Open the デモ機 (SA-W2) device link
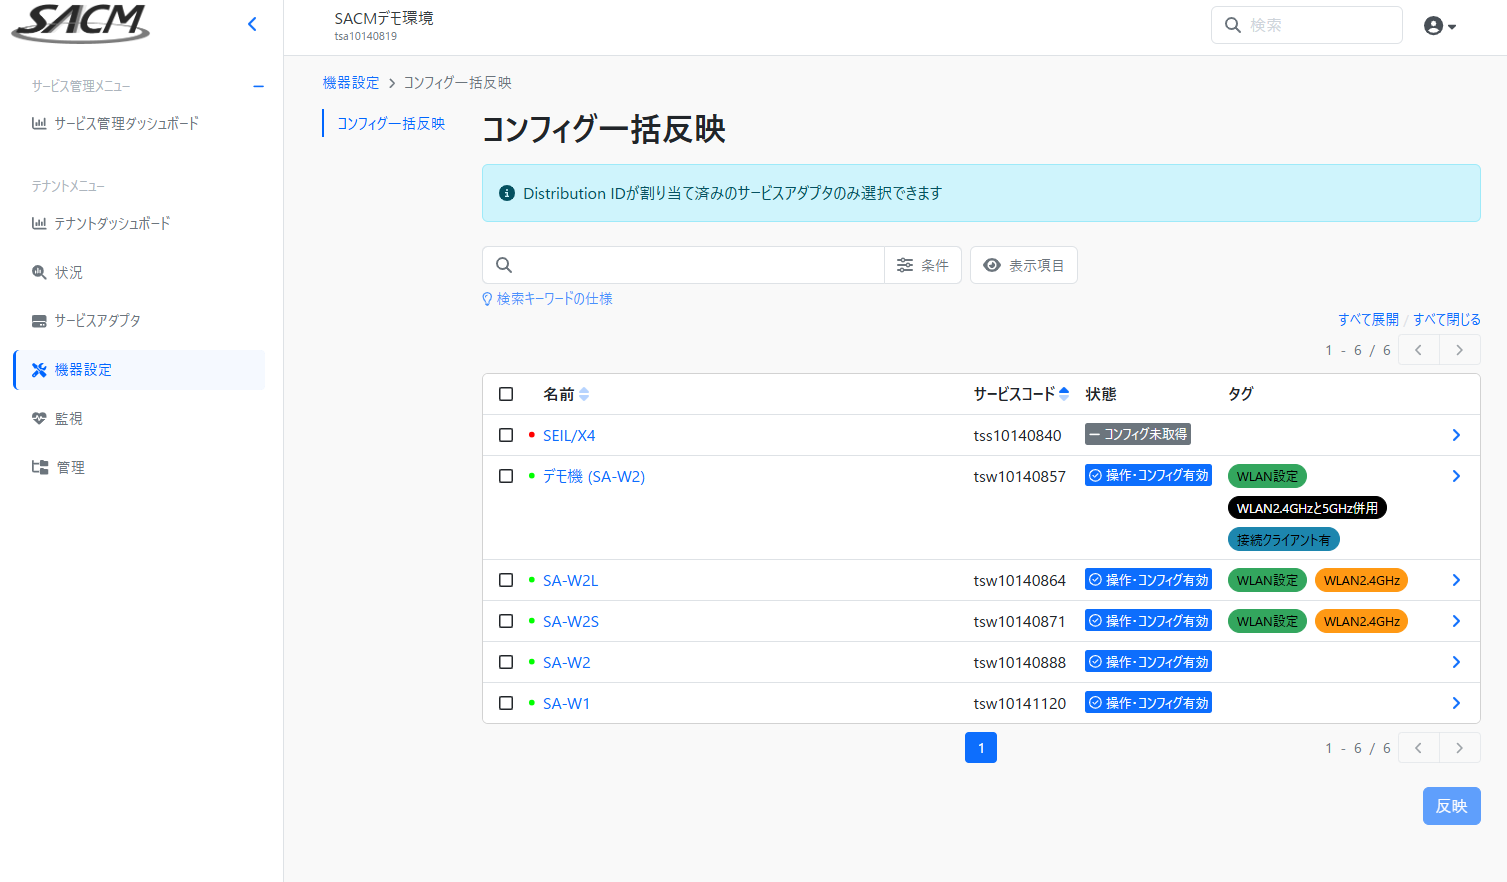 click(x=594, y=476)
